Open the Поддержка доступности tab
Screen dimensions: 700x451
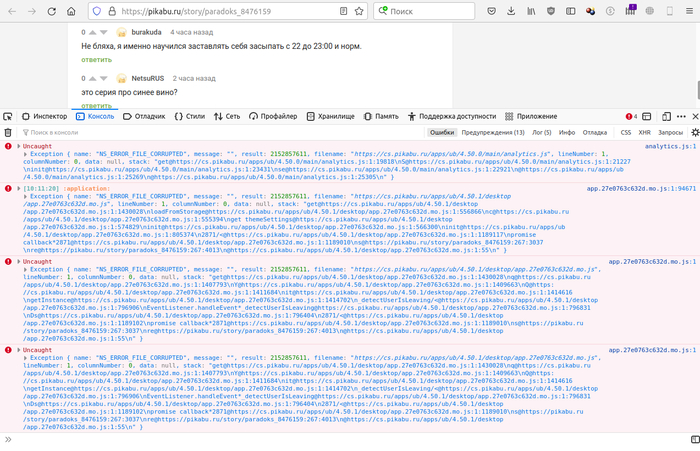[452, 116]
